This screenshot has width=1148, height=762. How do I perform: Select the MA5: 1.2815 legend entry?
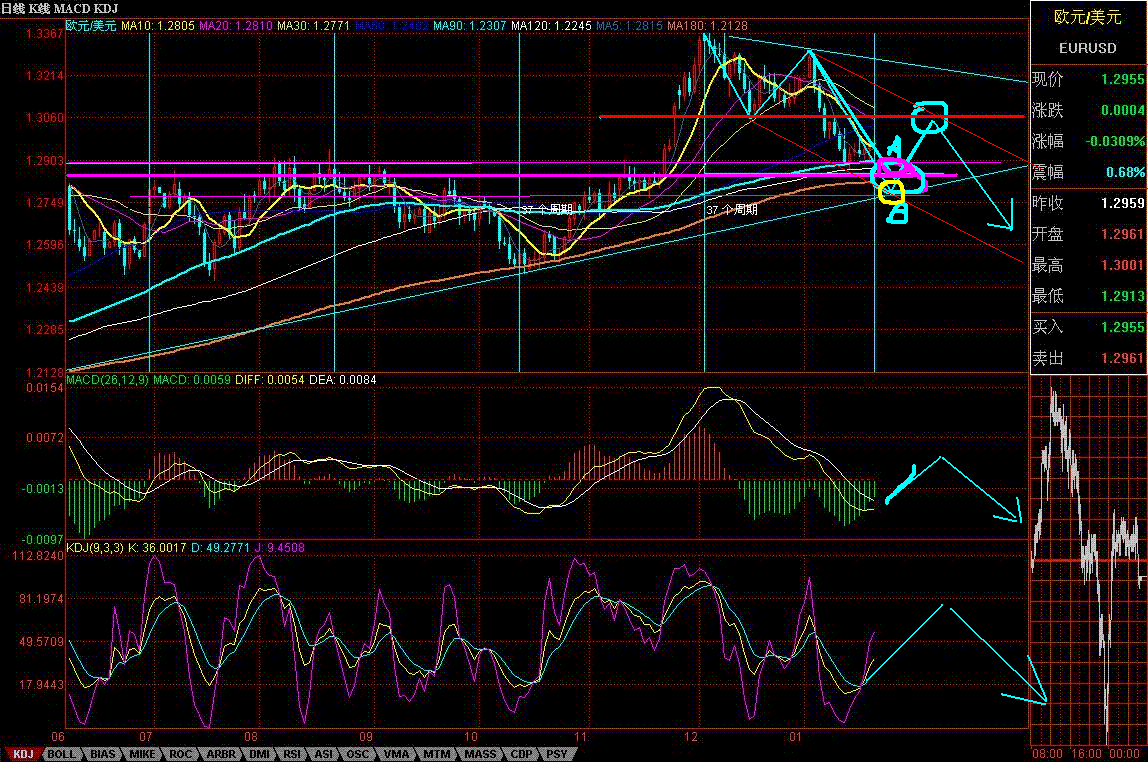(x=630, y=26)
